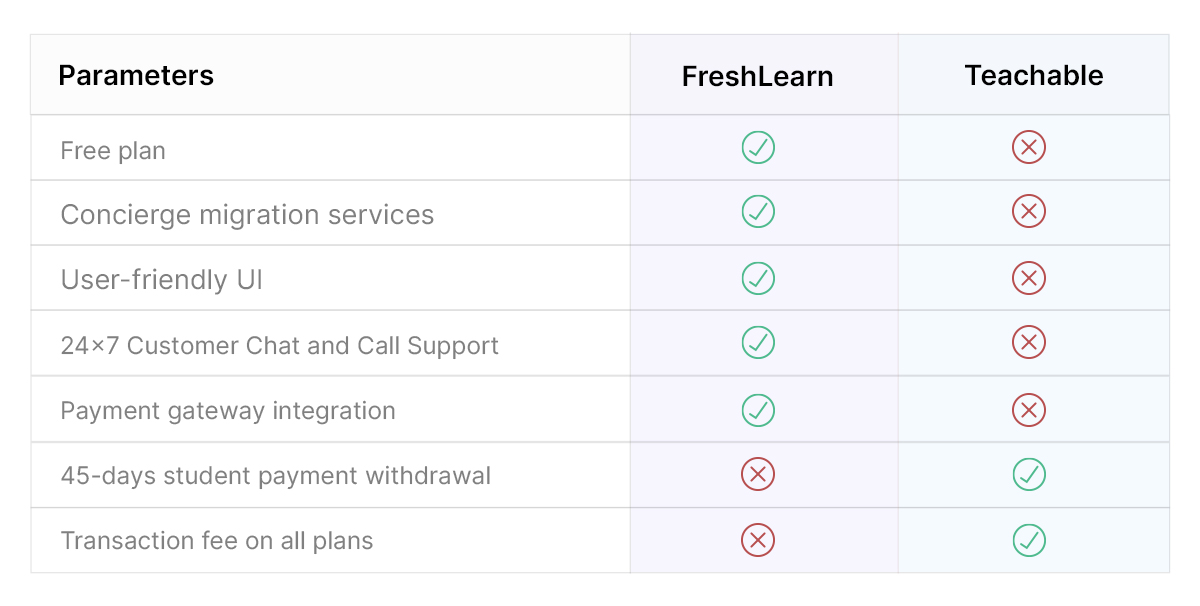Click FreshLearn's Free plan checkmark icon
Image resolution: width=1200 pixels, height=606 pixels.
point(758,148)
